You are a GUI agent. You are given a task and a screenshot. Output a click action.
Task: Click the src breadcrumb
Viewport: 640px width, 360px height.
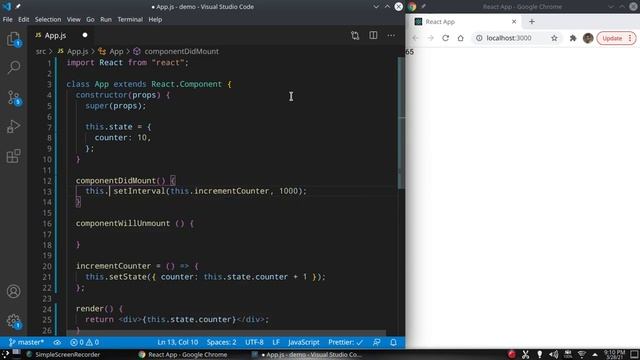(x=41, y=51)
